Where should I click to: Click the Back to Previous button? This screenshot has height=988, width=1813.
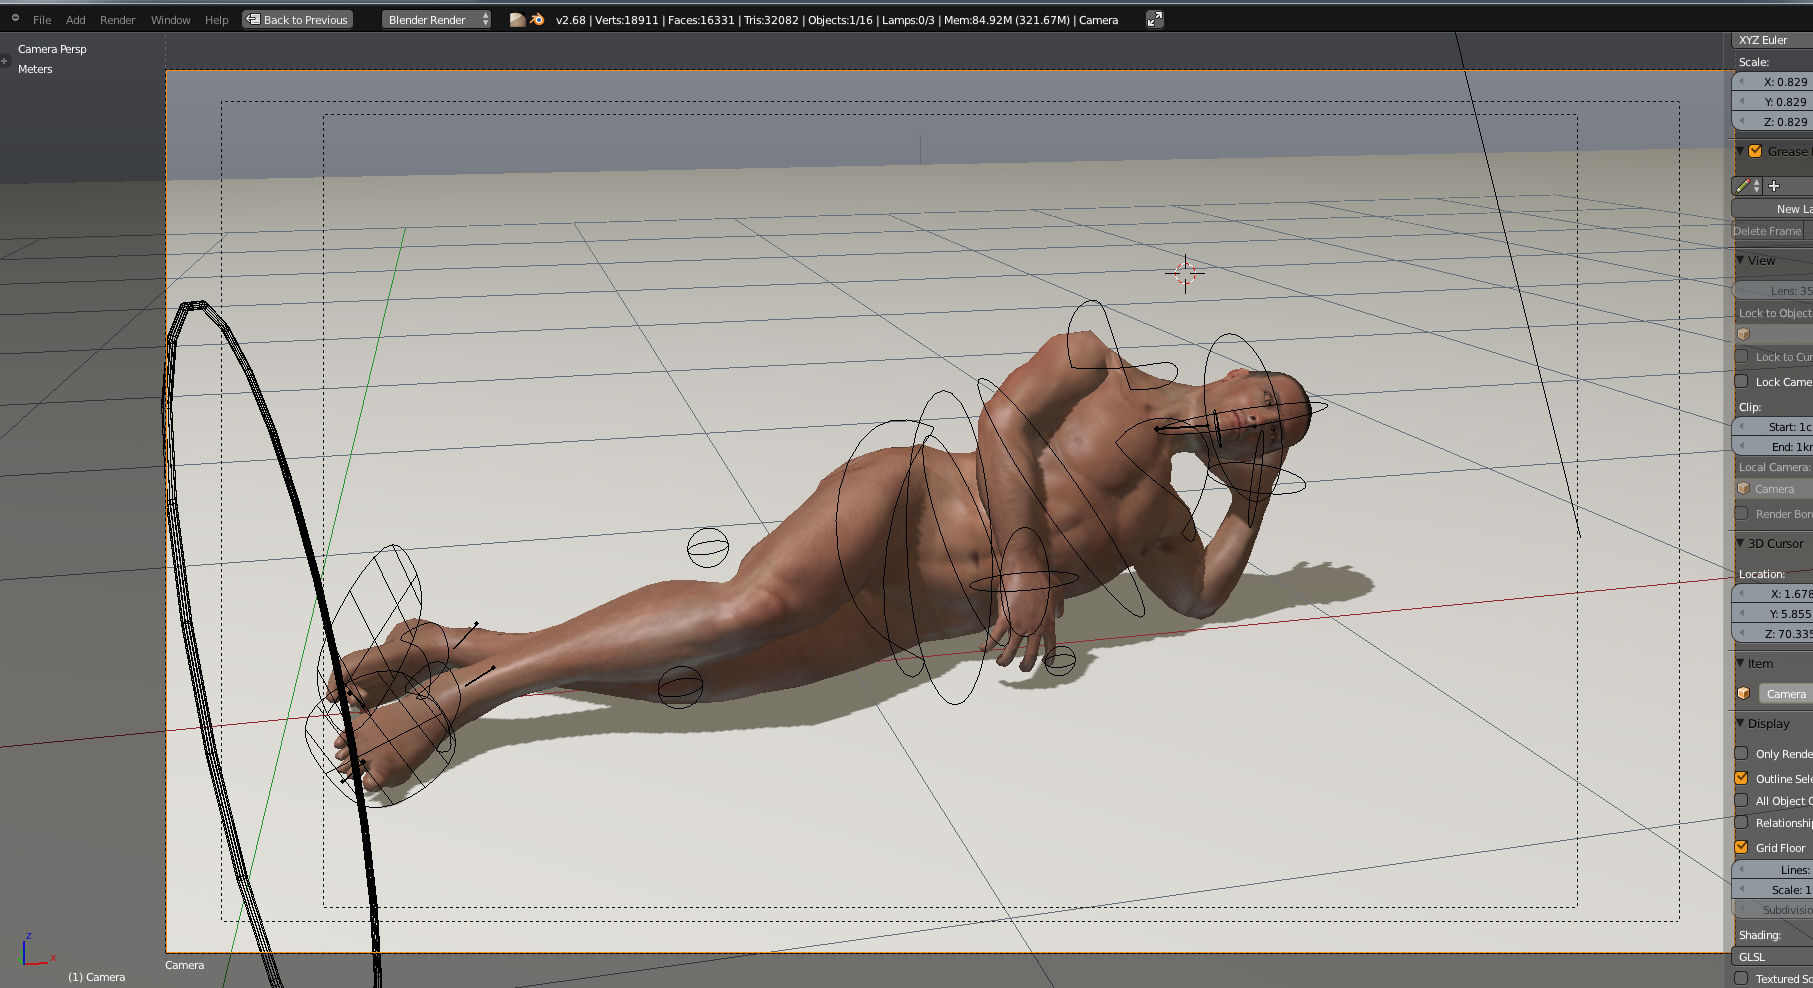coord(297,20)
